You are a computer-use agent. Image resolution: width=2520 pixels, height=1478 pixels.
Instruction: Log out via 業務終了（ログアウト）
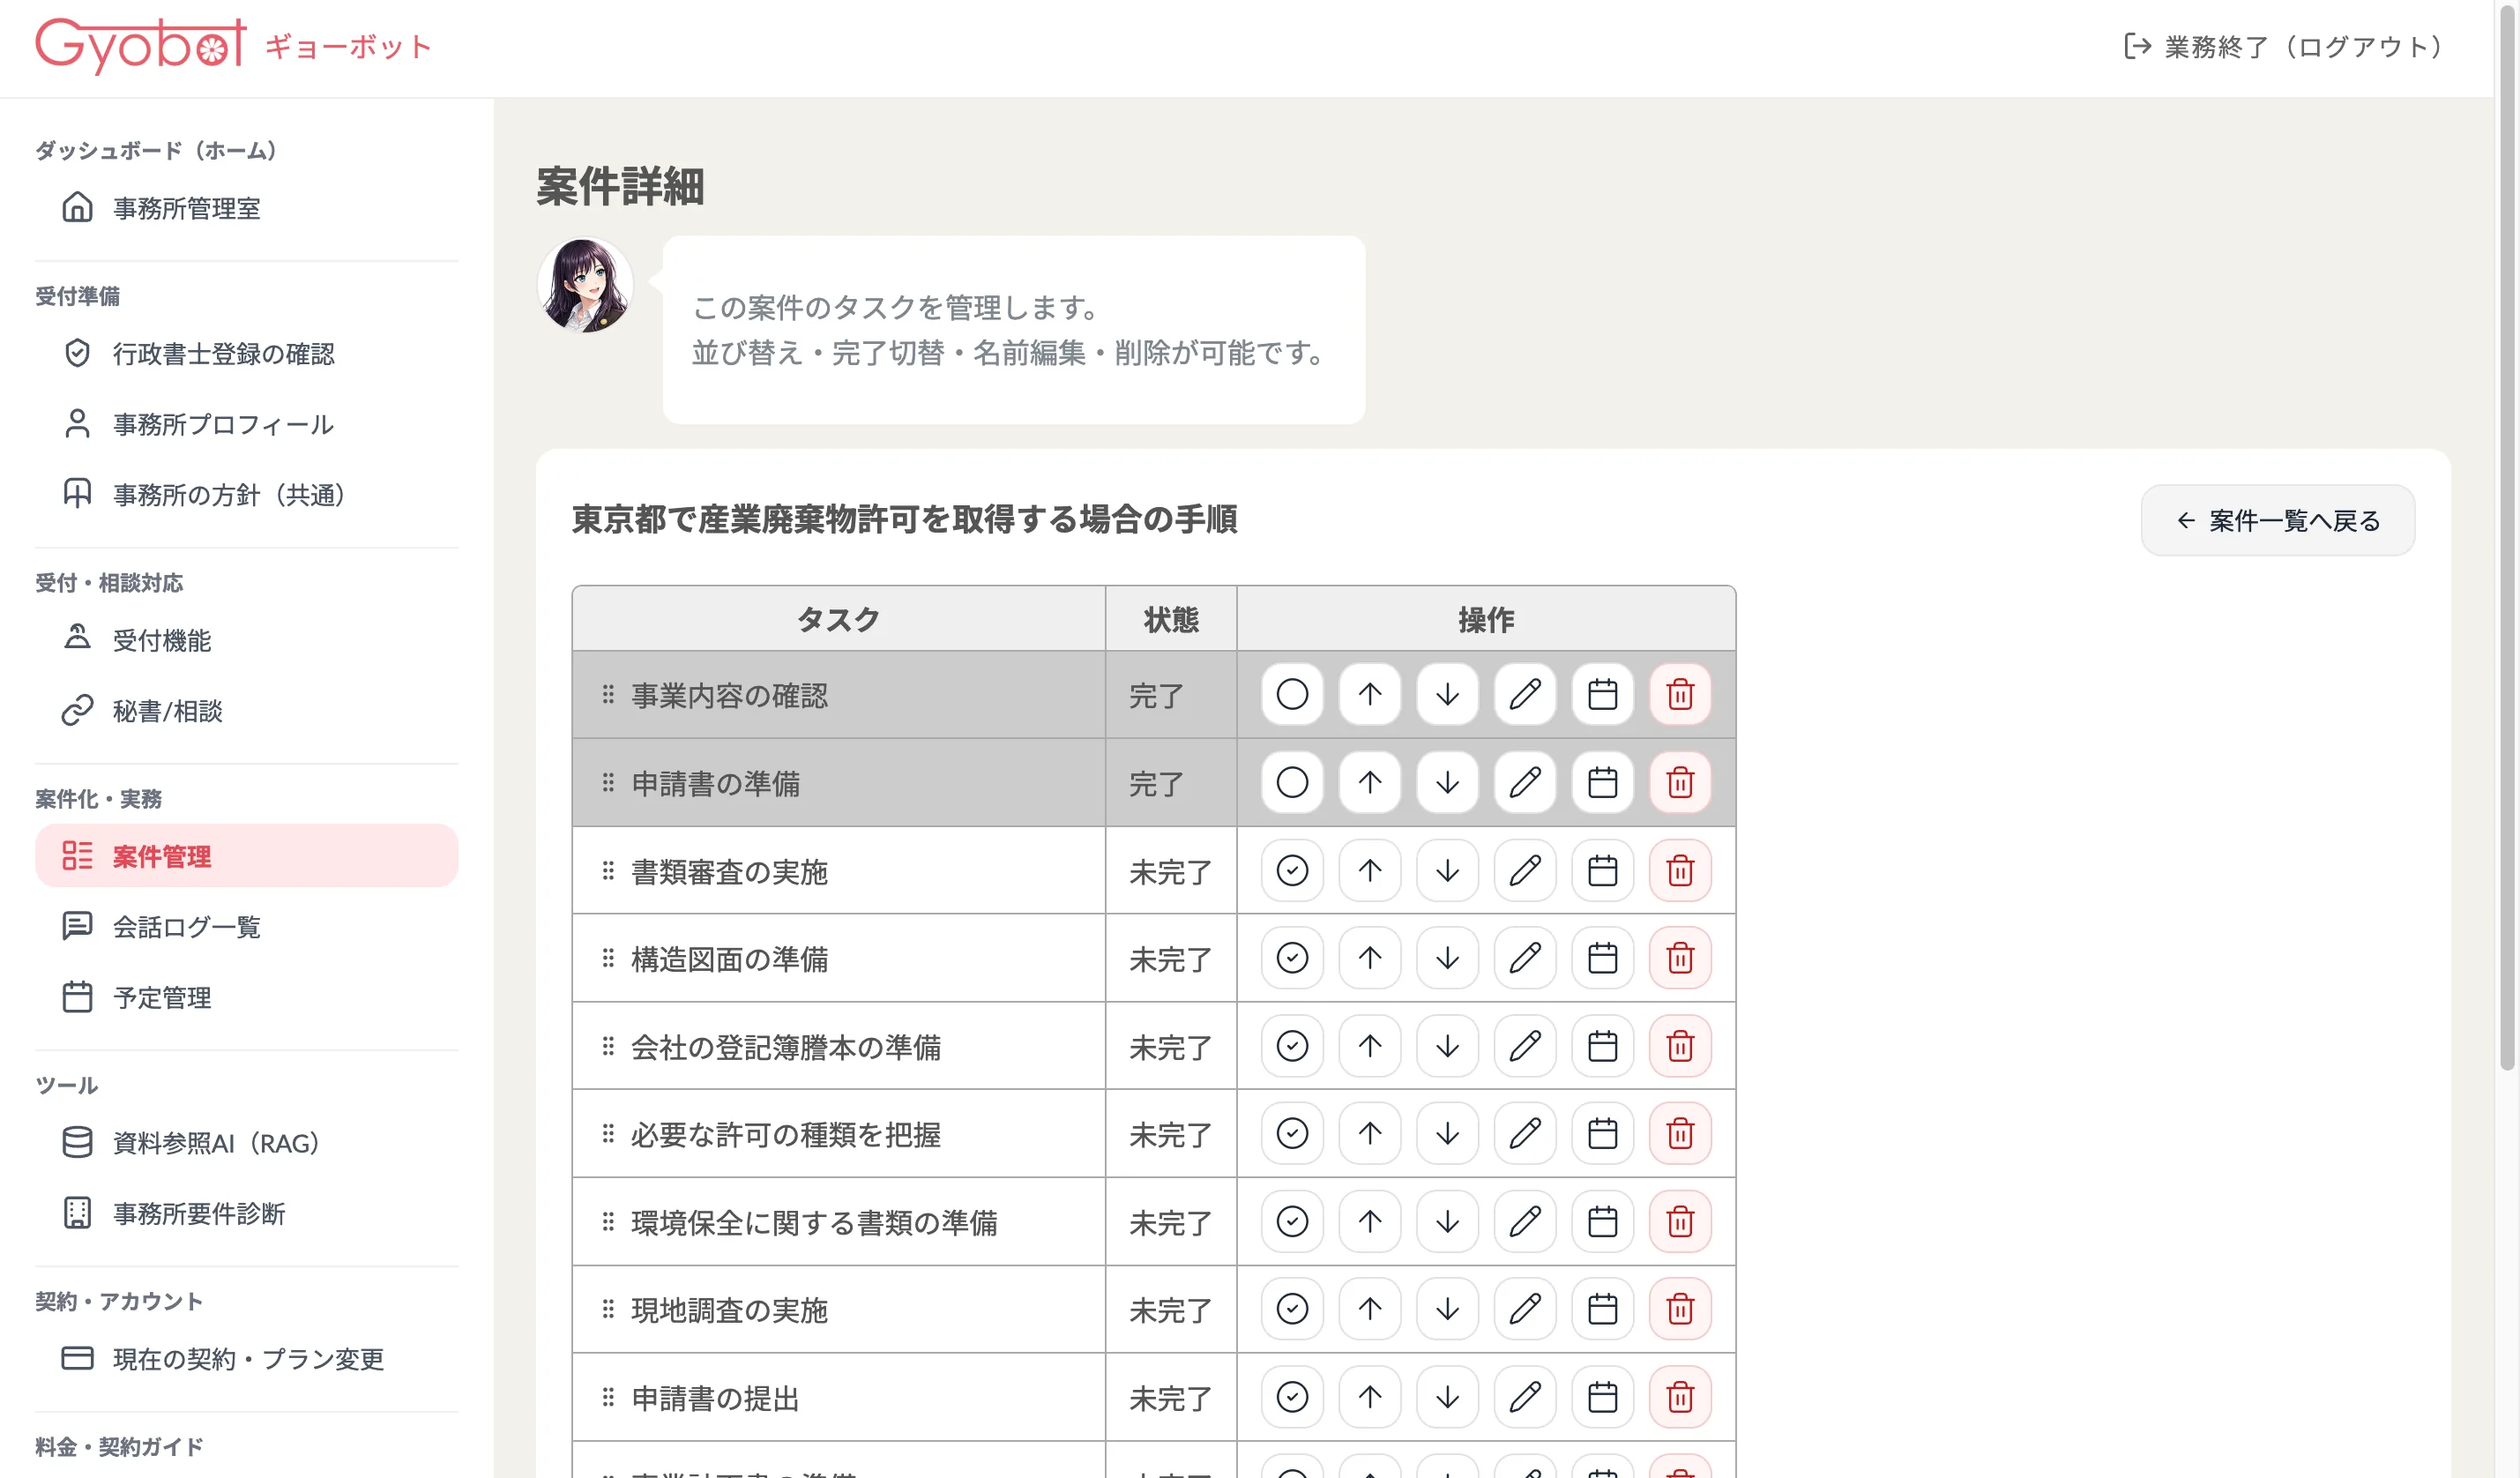(x=2284, y=47)
